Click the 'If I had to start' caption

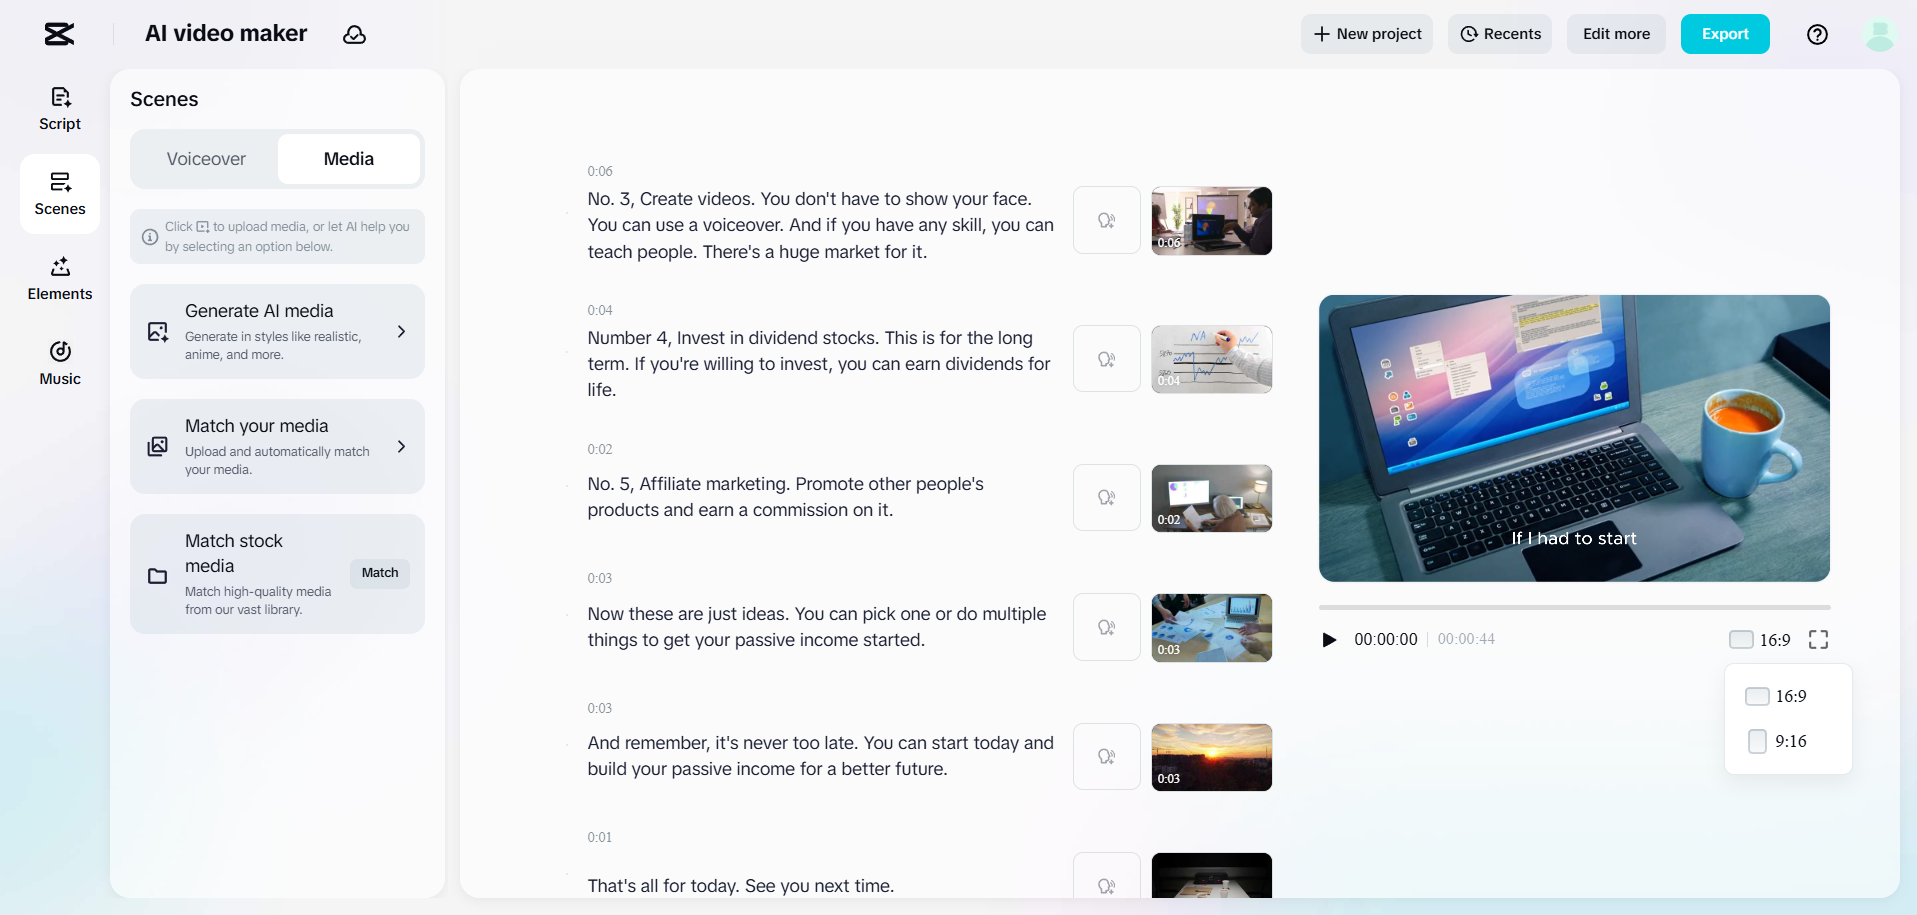[1574, 539]
